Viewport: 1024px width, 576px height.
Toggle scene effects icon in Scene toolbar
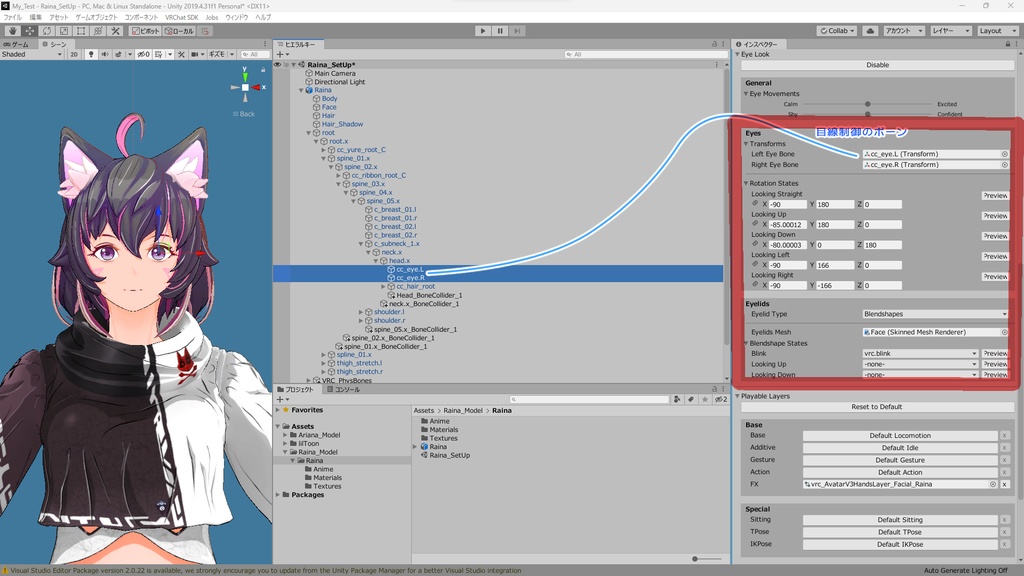pos(118,54)
